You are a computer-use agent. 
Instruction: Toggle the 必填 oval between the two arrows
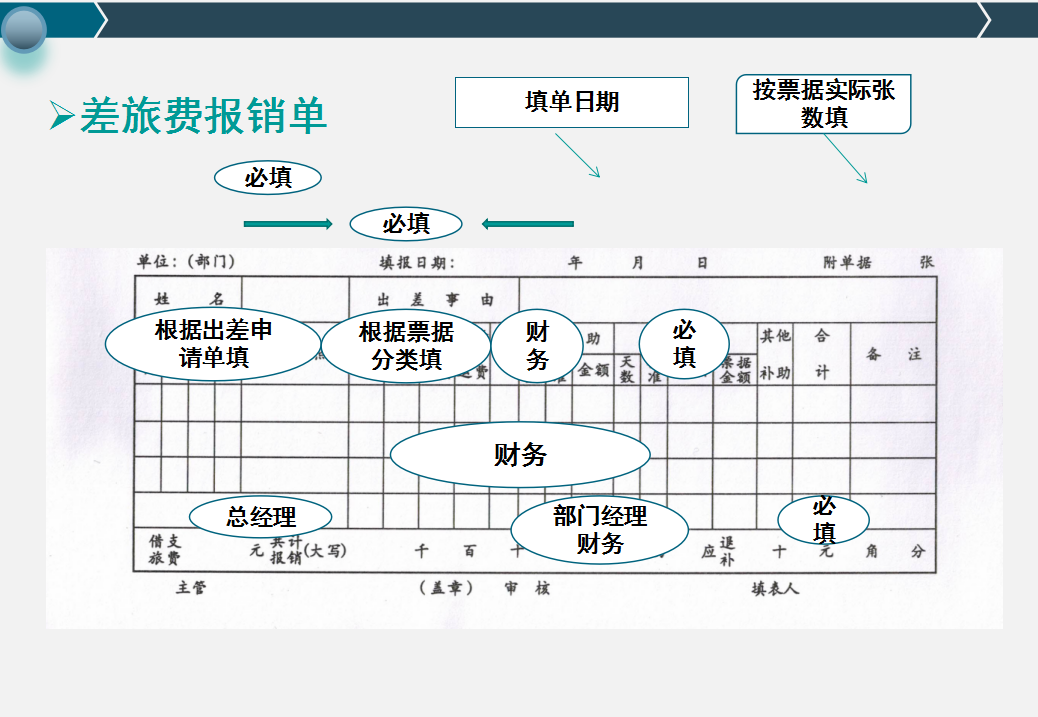pyautogui.click(x=405, y=224)
